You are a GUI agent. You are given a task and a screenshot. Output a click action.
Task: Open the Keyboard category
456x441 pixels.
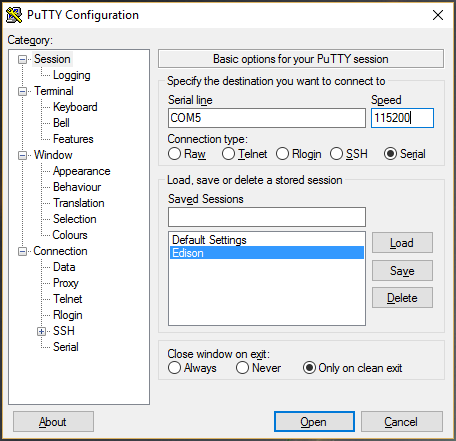coord(75,107)
